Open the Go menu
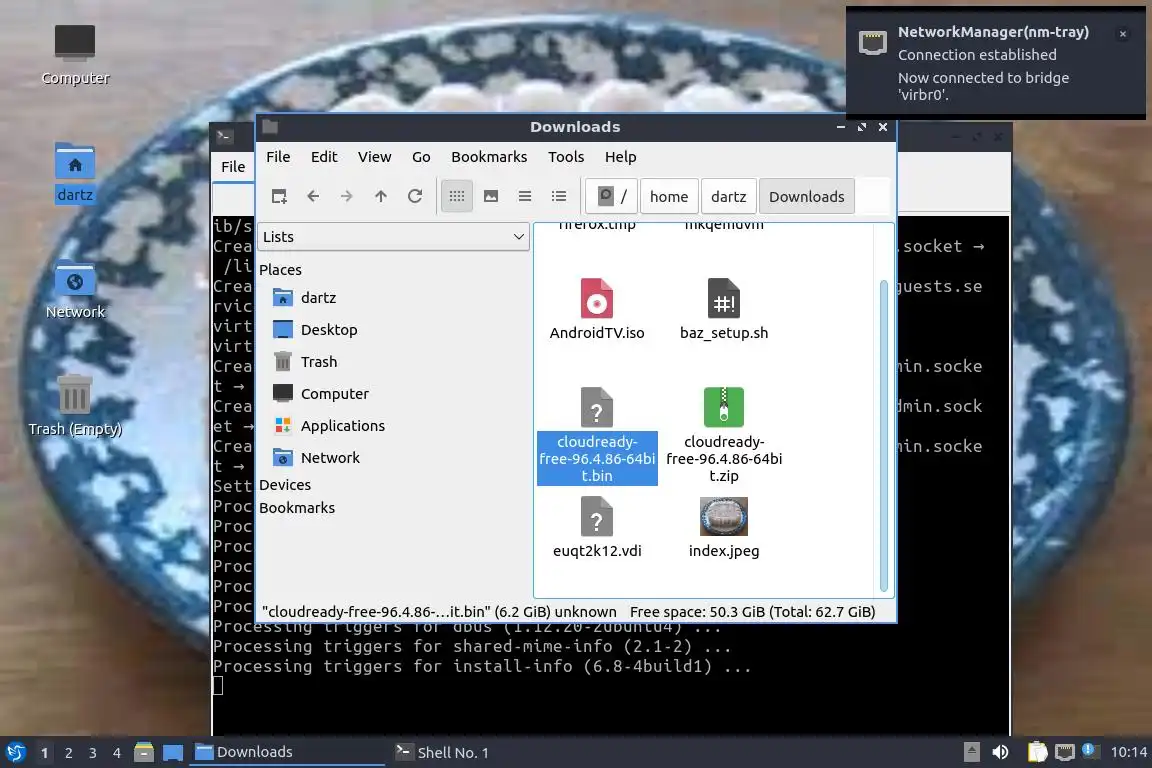Viewport: 1152px width, 768px height. coord(421,157)
